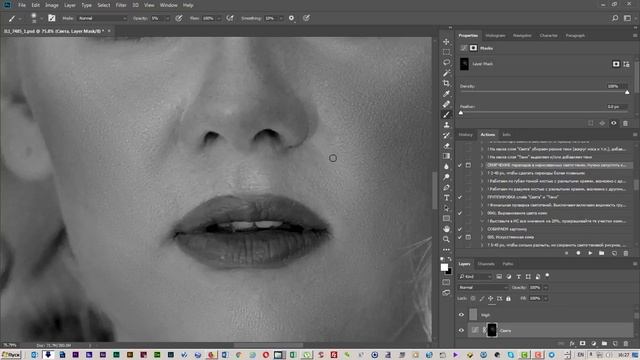Viewport: 640px width, 360px height.
Task: Begin recording an action
Action: click(578, 253)
